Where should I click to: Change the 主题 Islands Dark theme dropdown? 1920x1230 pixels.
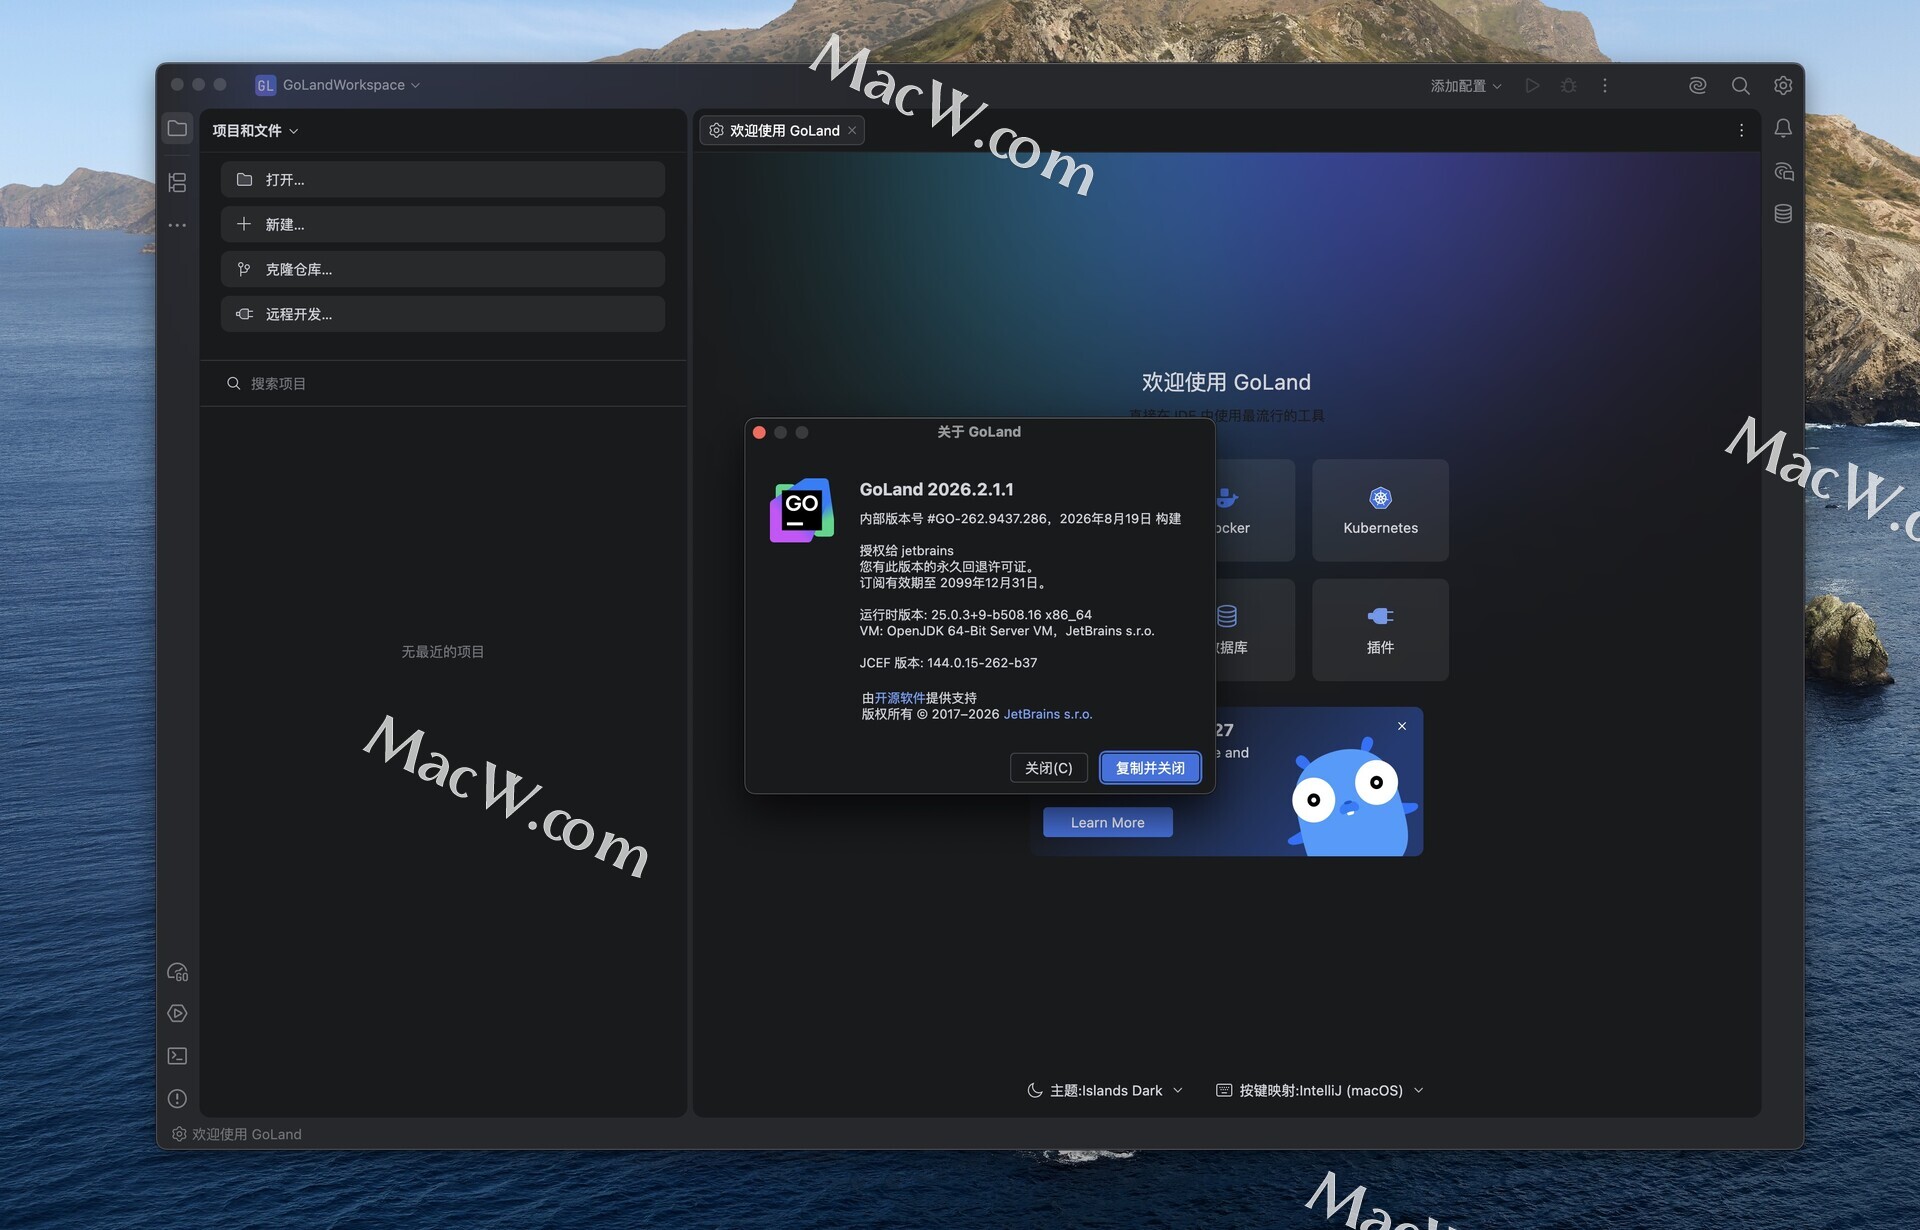1105,1091
